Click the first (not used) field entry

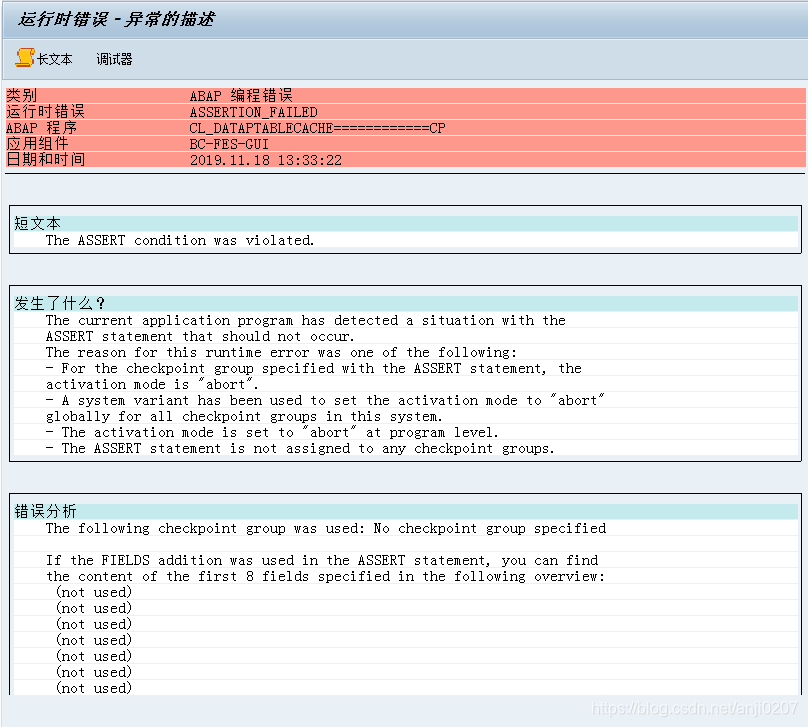click(x=93, y=591)
